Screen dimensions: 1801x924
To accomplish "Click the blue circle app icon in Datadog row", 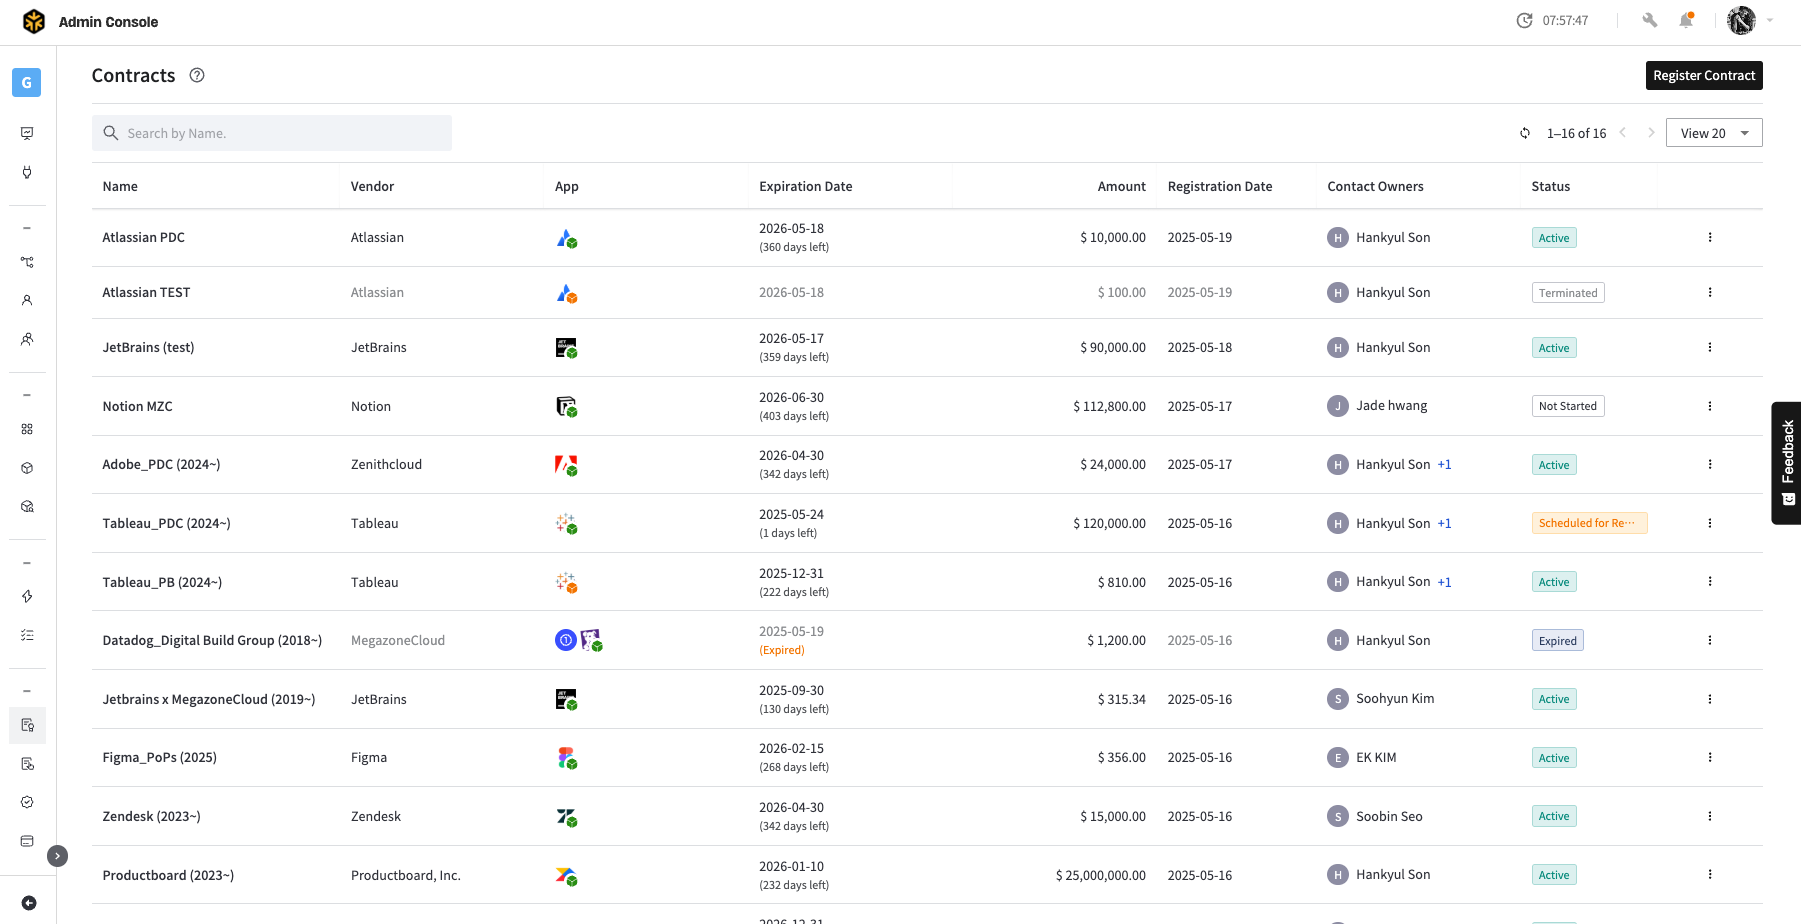I will [565, 640].
